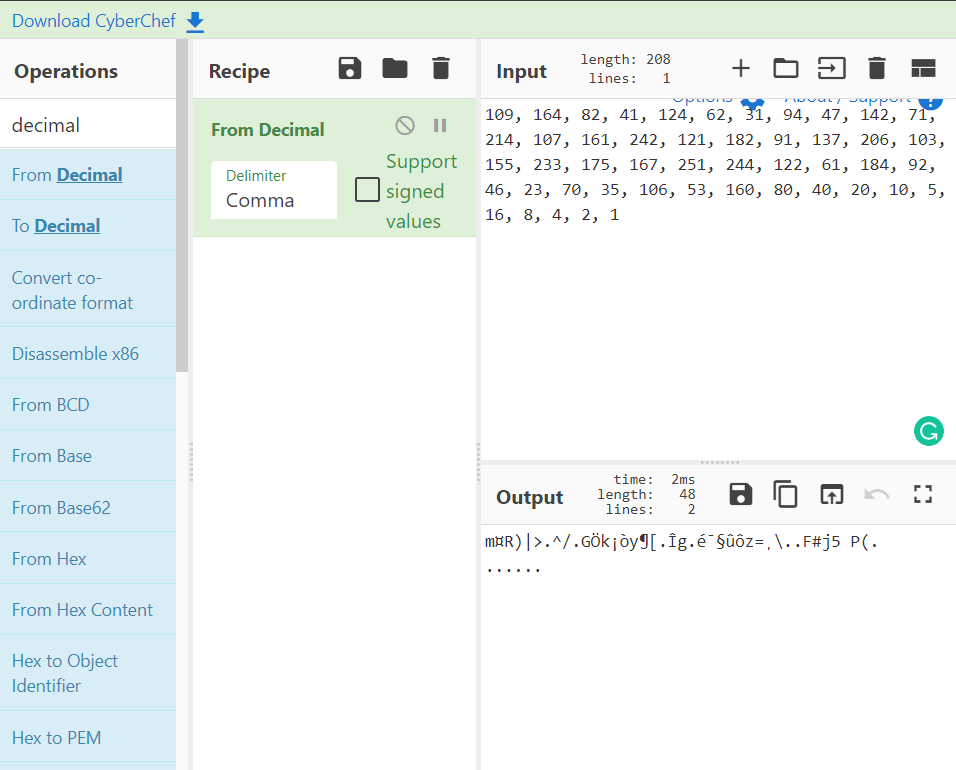Click the Recipe heading

tap(239, 71)
